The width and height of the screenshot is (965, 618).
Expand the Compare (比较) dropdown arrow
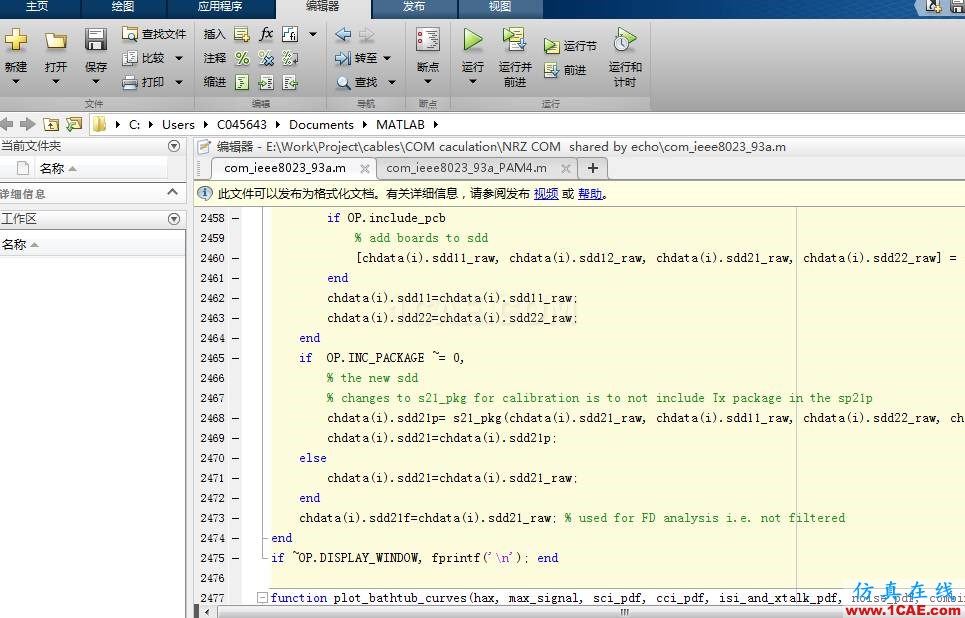pos(179,58)
